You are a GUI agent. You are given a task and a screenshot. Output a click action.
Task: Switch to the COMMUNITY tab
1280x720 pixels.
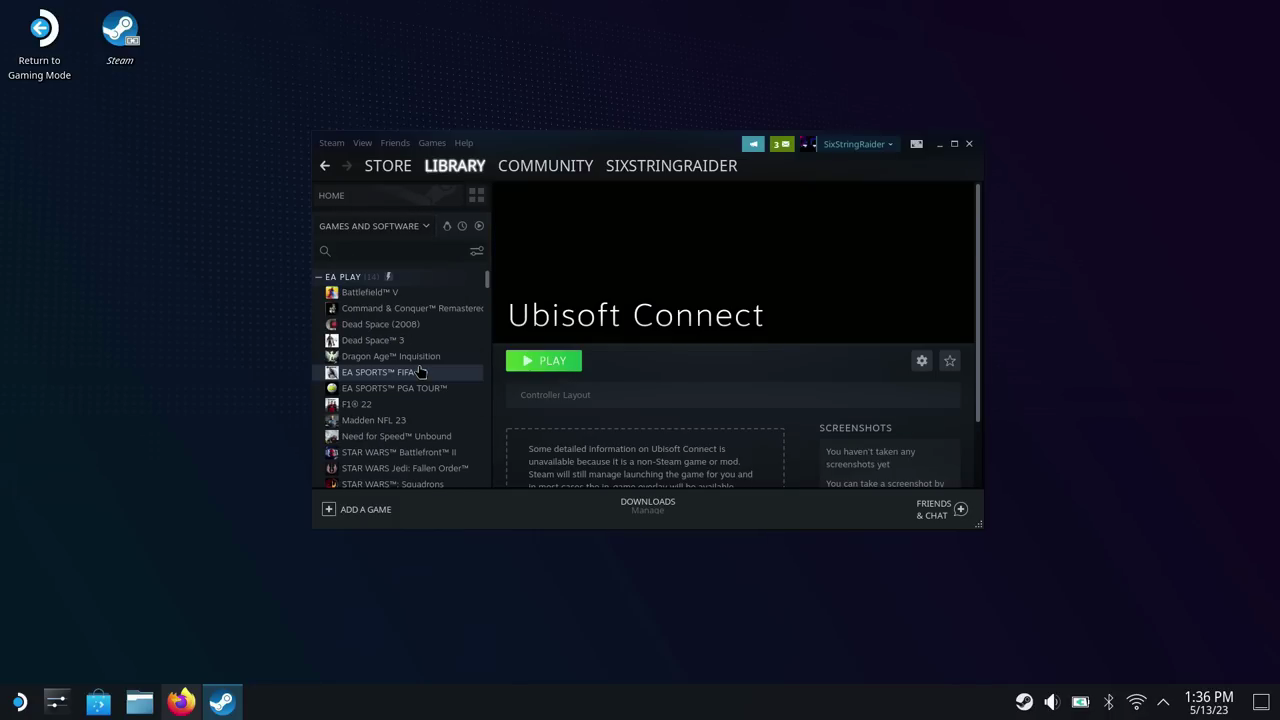point(545,166)
